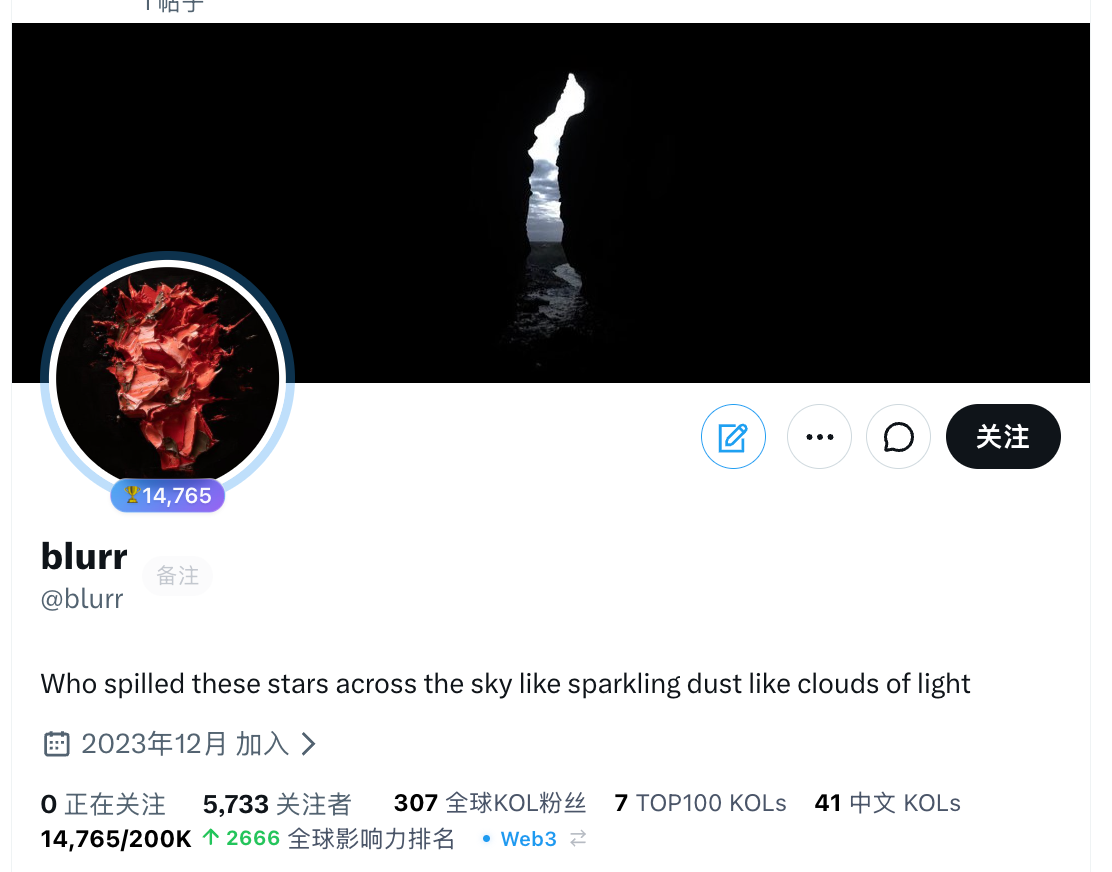View the 41 中文 KOLs stat
Screen dimensions: 1112x872
pos(888,803)
